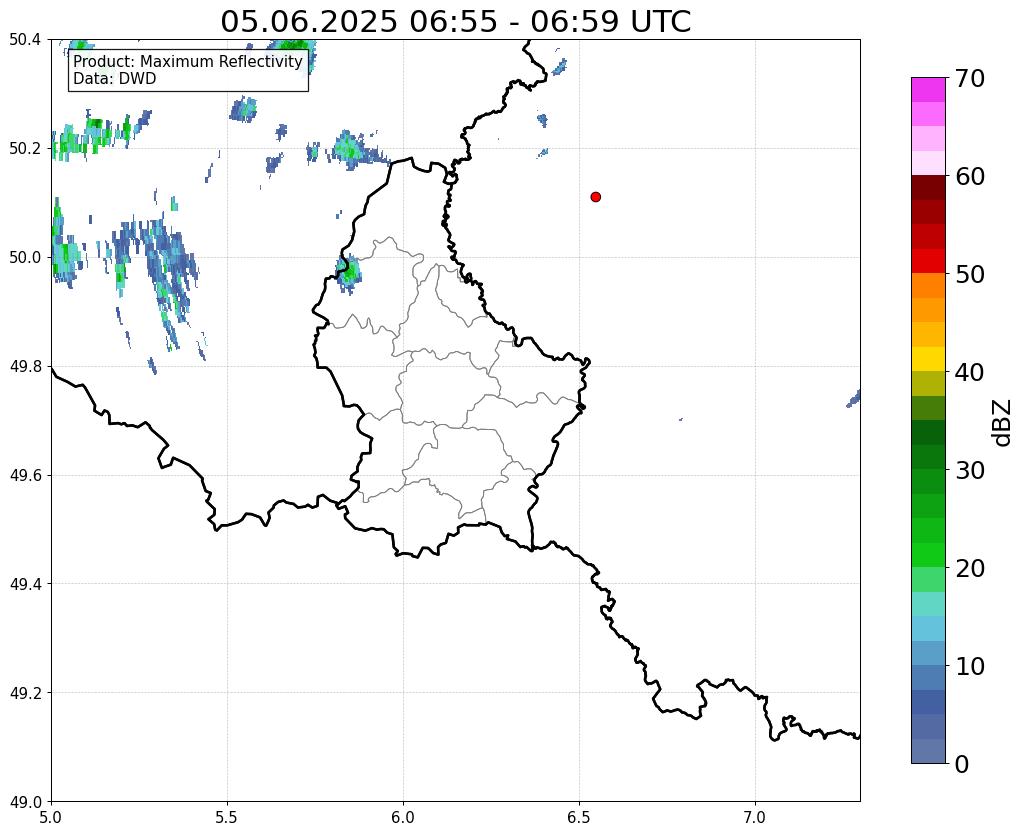Select the 'Data: DWD' label
This screenshot has width=1023, height=834.
(x=115, y=79)
